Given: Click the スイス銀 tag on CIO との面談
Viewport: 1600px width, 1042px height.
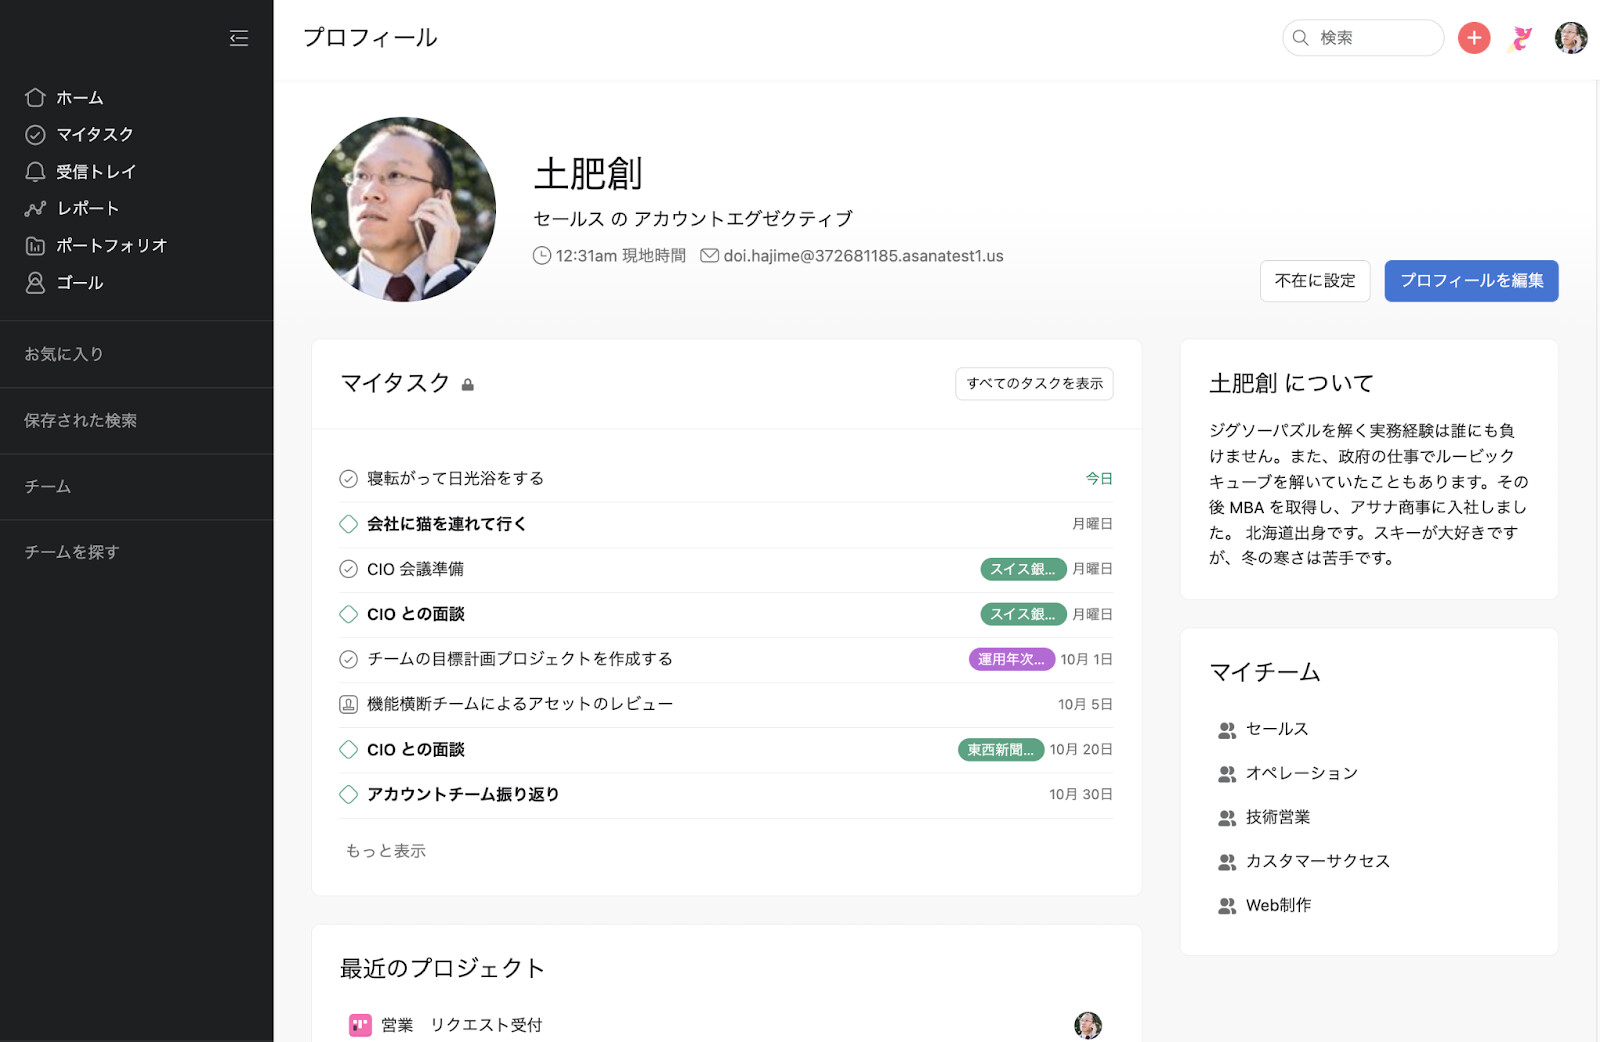Looking at the screenshot, I should [x=1023, y=614].
